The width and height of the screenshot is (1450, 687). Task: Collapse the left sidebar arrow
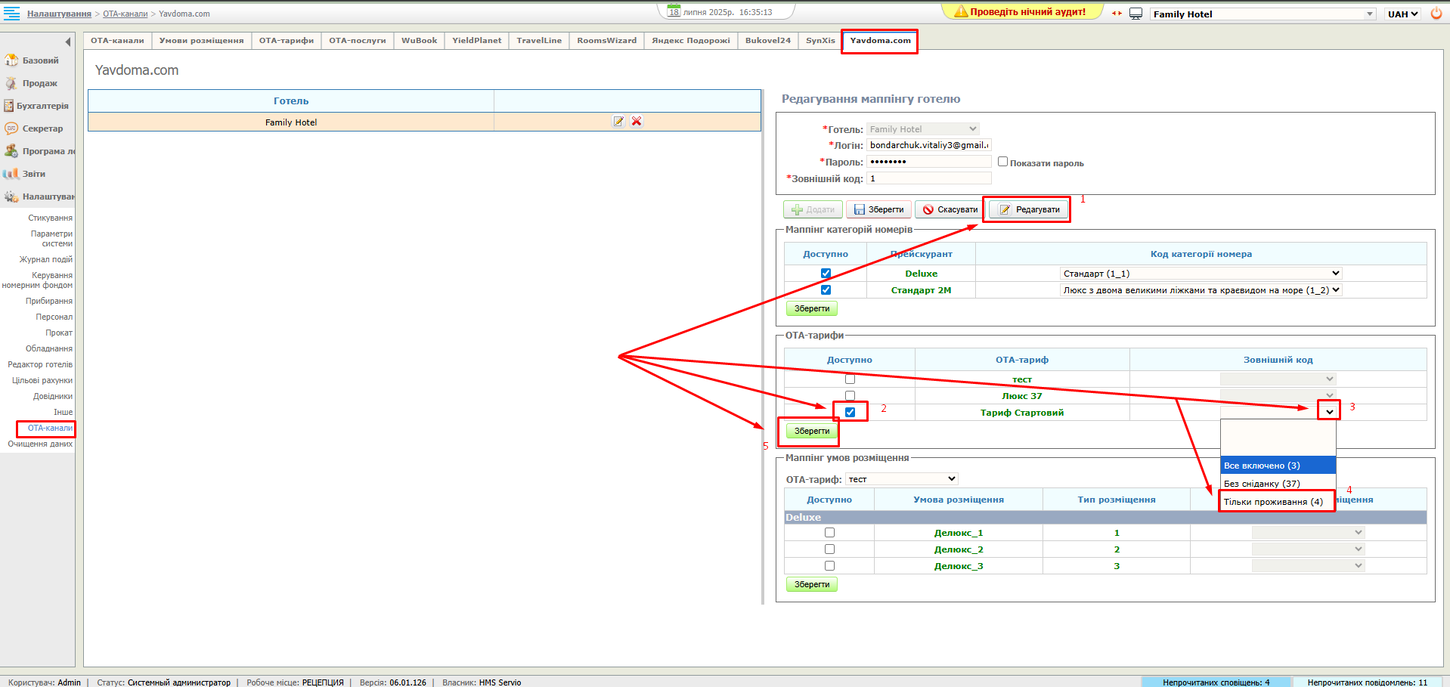click(68, 42)
